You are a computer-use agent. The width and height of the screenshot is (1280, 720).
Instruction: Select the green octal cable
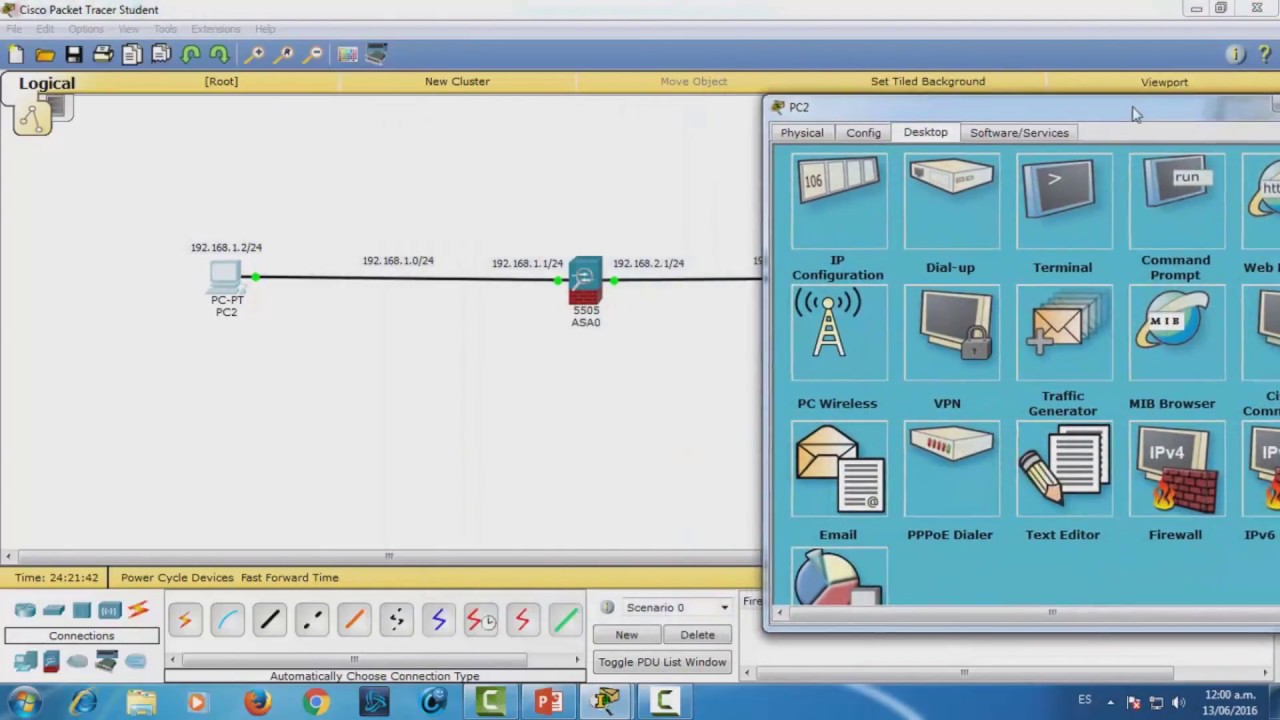(x=565, y=621)
